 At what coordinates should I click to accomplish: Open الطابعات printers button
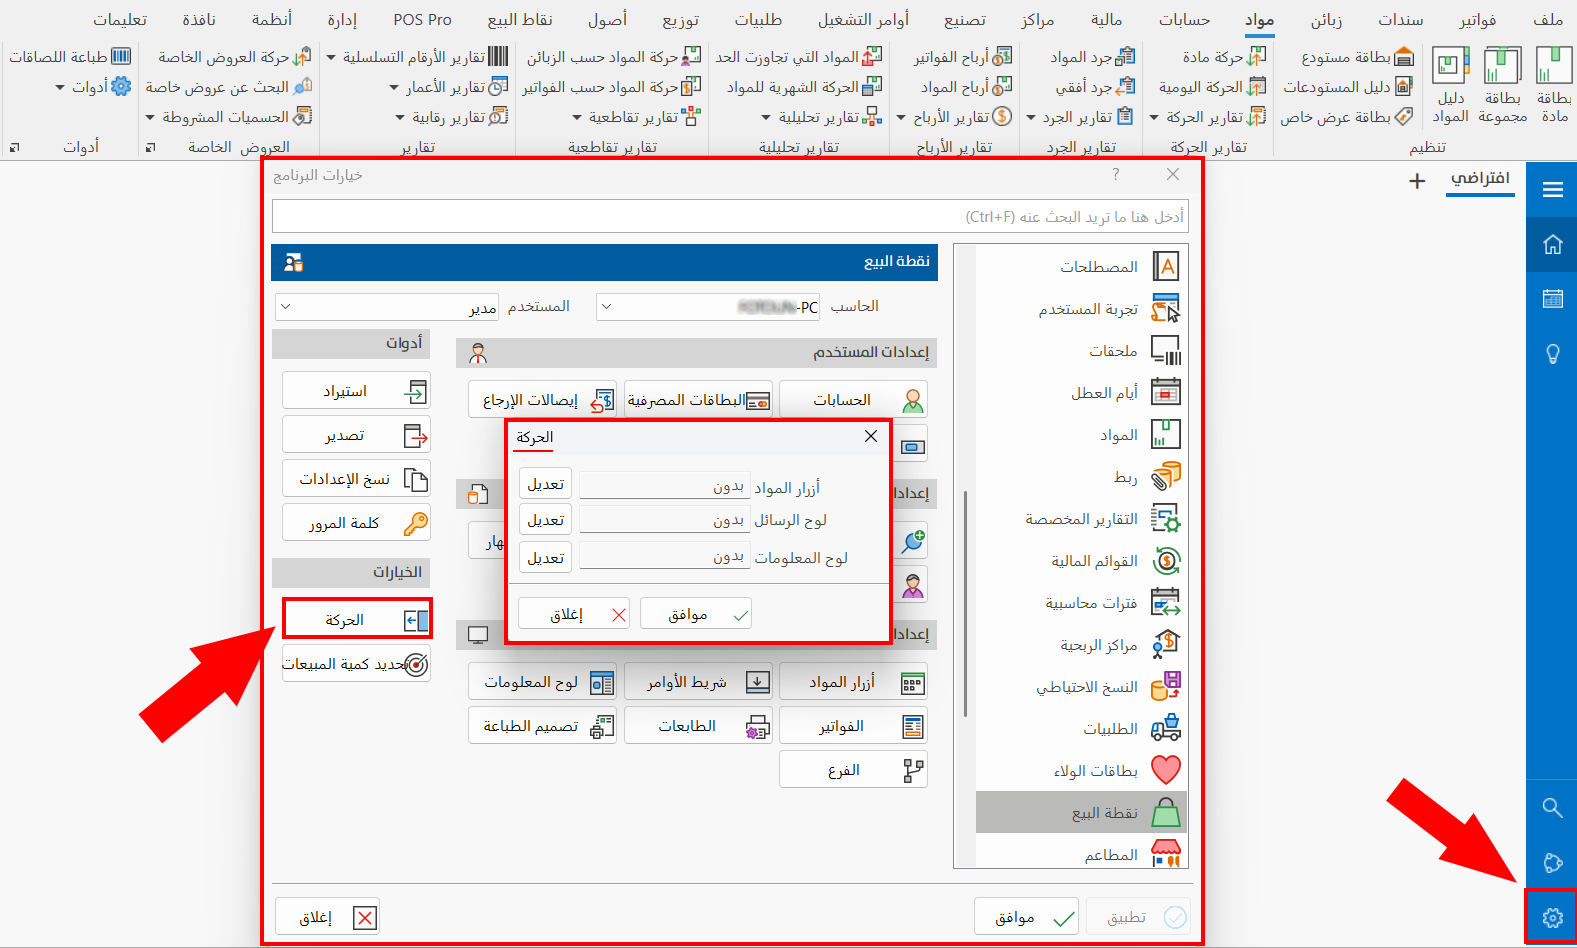click(698, 726)
